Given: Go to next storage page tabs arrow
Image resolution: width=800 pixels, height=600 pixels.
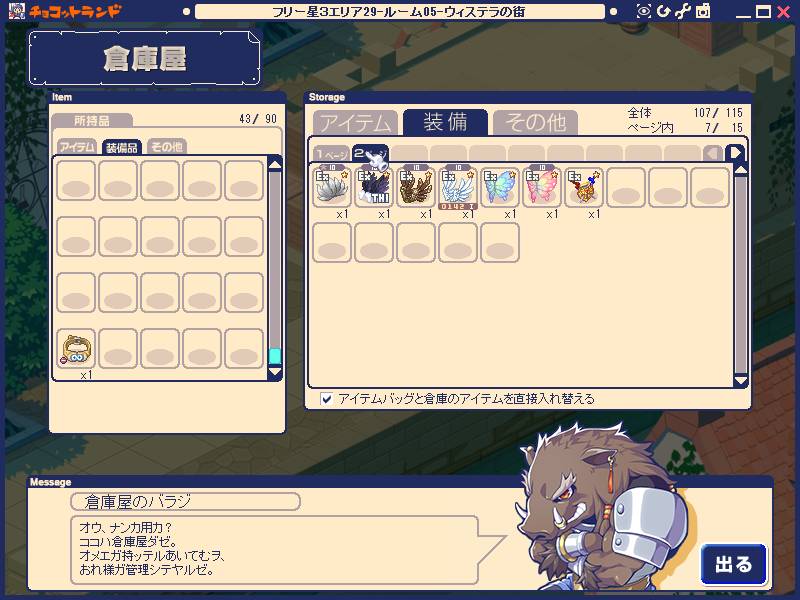Looking at the screenshot, I should [735, 153].
